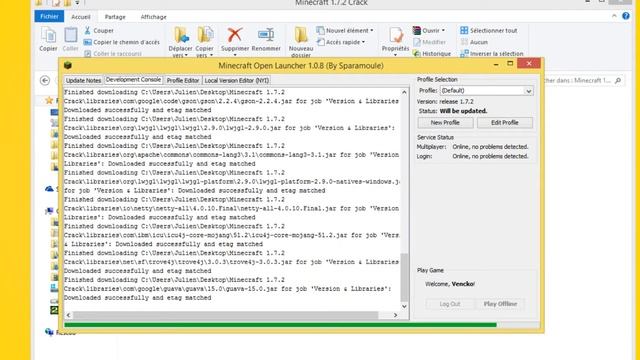Click OneDrive cloud icon in Explorer sidebar

coord(49,189)
